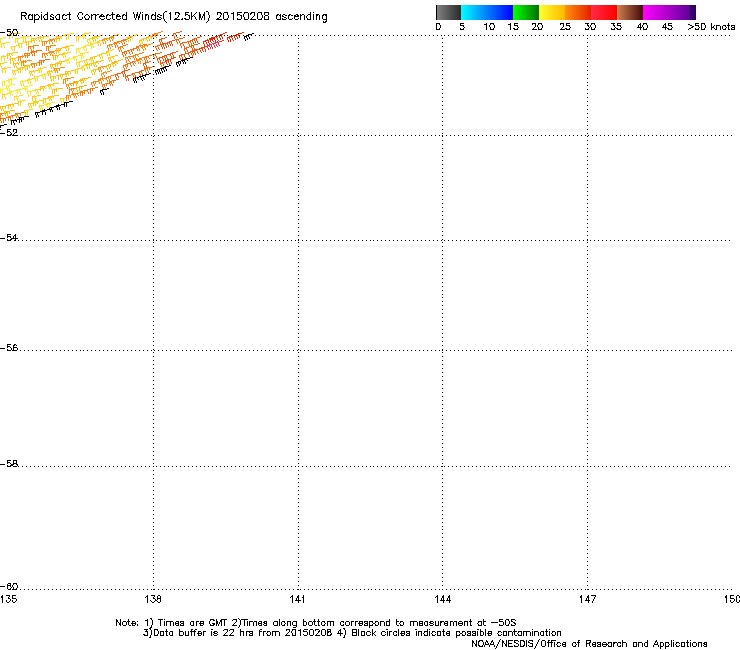
Task: Select the yellow 20-25 knots color band
Action: point(552,12)
